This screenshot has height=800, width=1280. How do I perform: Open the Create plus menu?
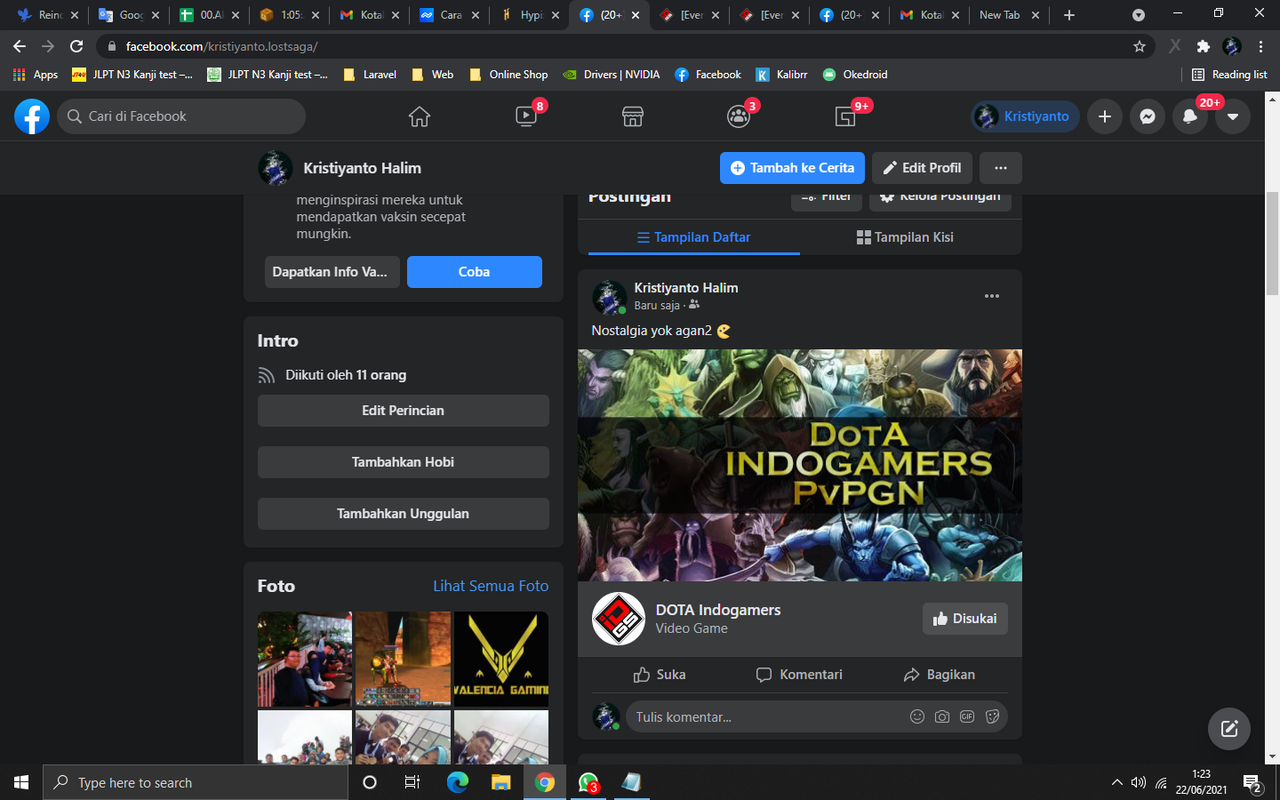(1105, 116)
